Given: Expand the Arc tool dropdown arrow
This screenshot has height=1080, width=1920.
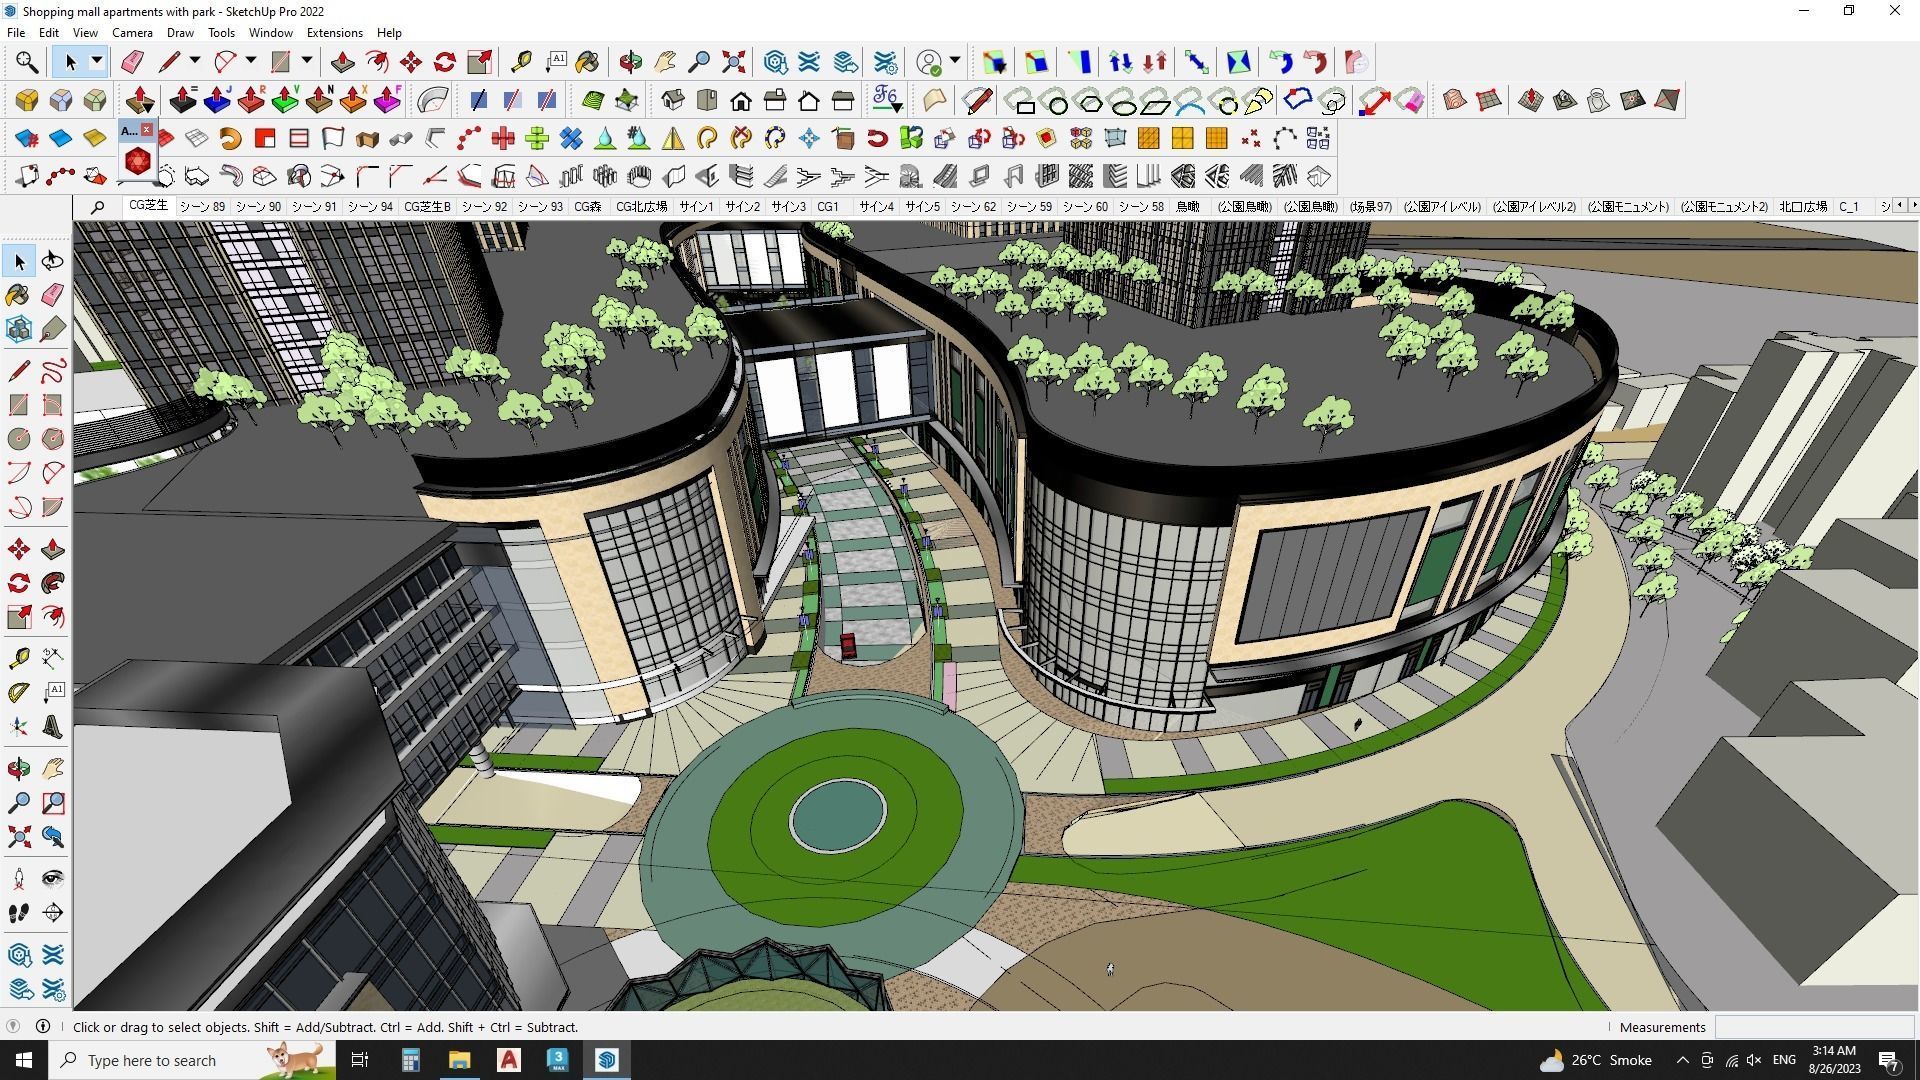Looking at the screenshot, I should click(251, 62).
